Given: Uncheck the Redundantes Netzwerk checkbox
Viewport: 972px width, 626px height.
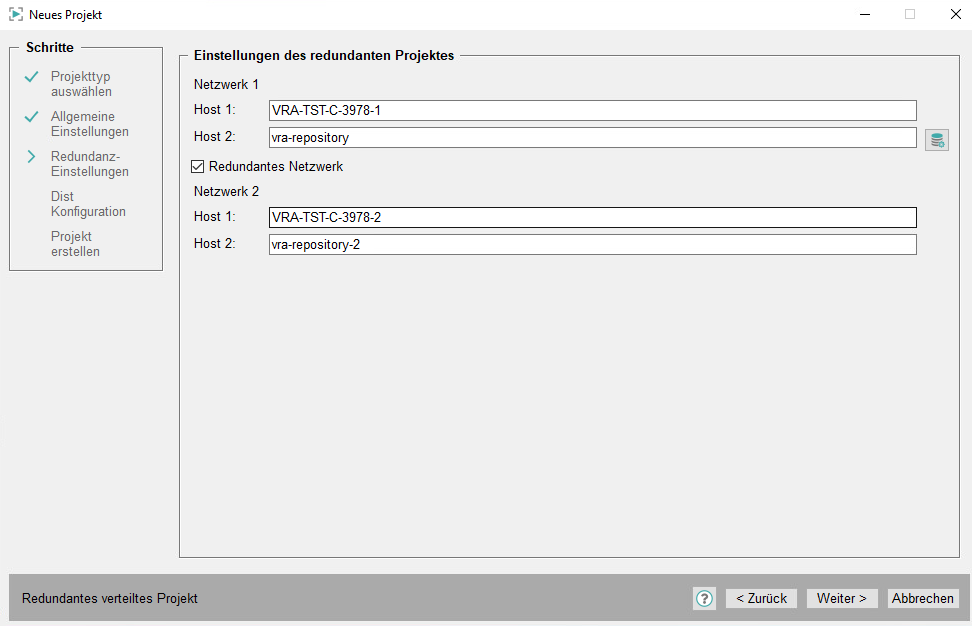Looking at the screenshot, I should coord(198,166).
